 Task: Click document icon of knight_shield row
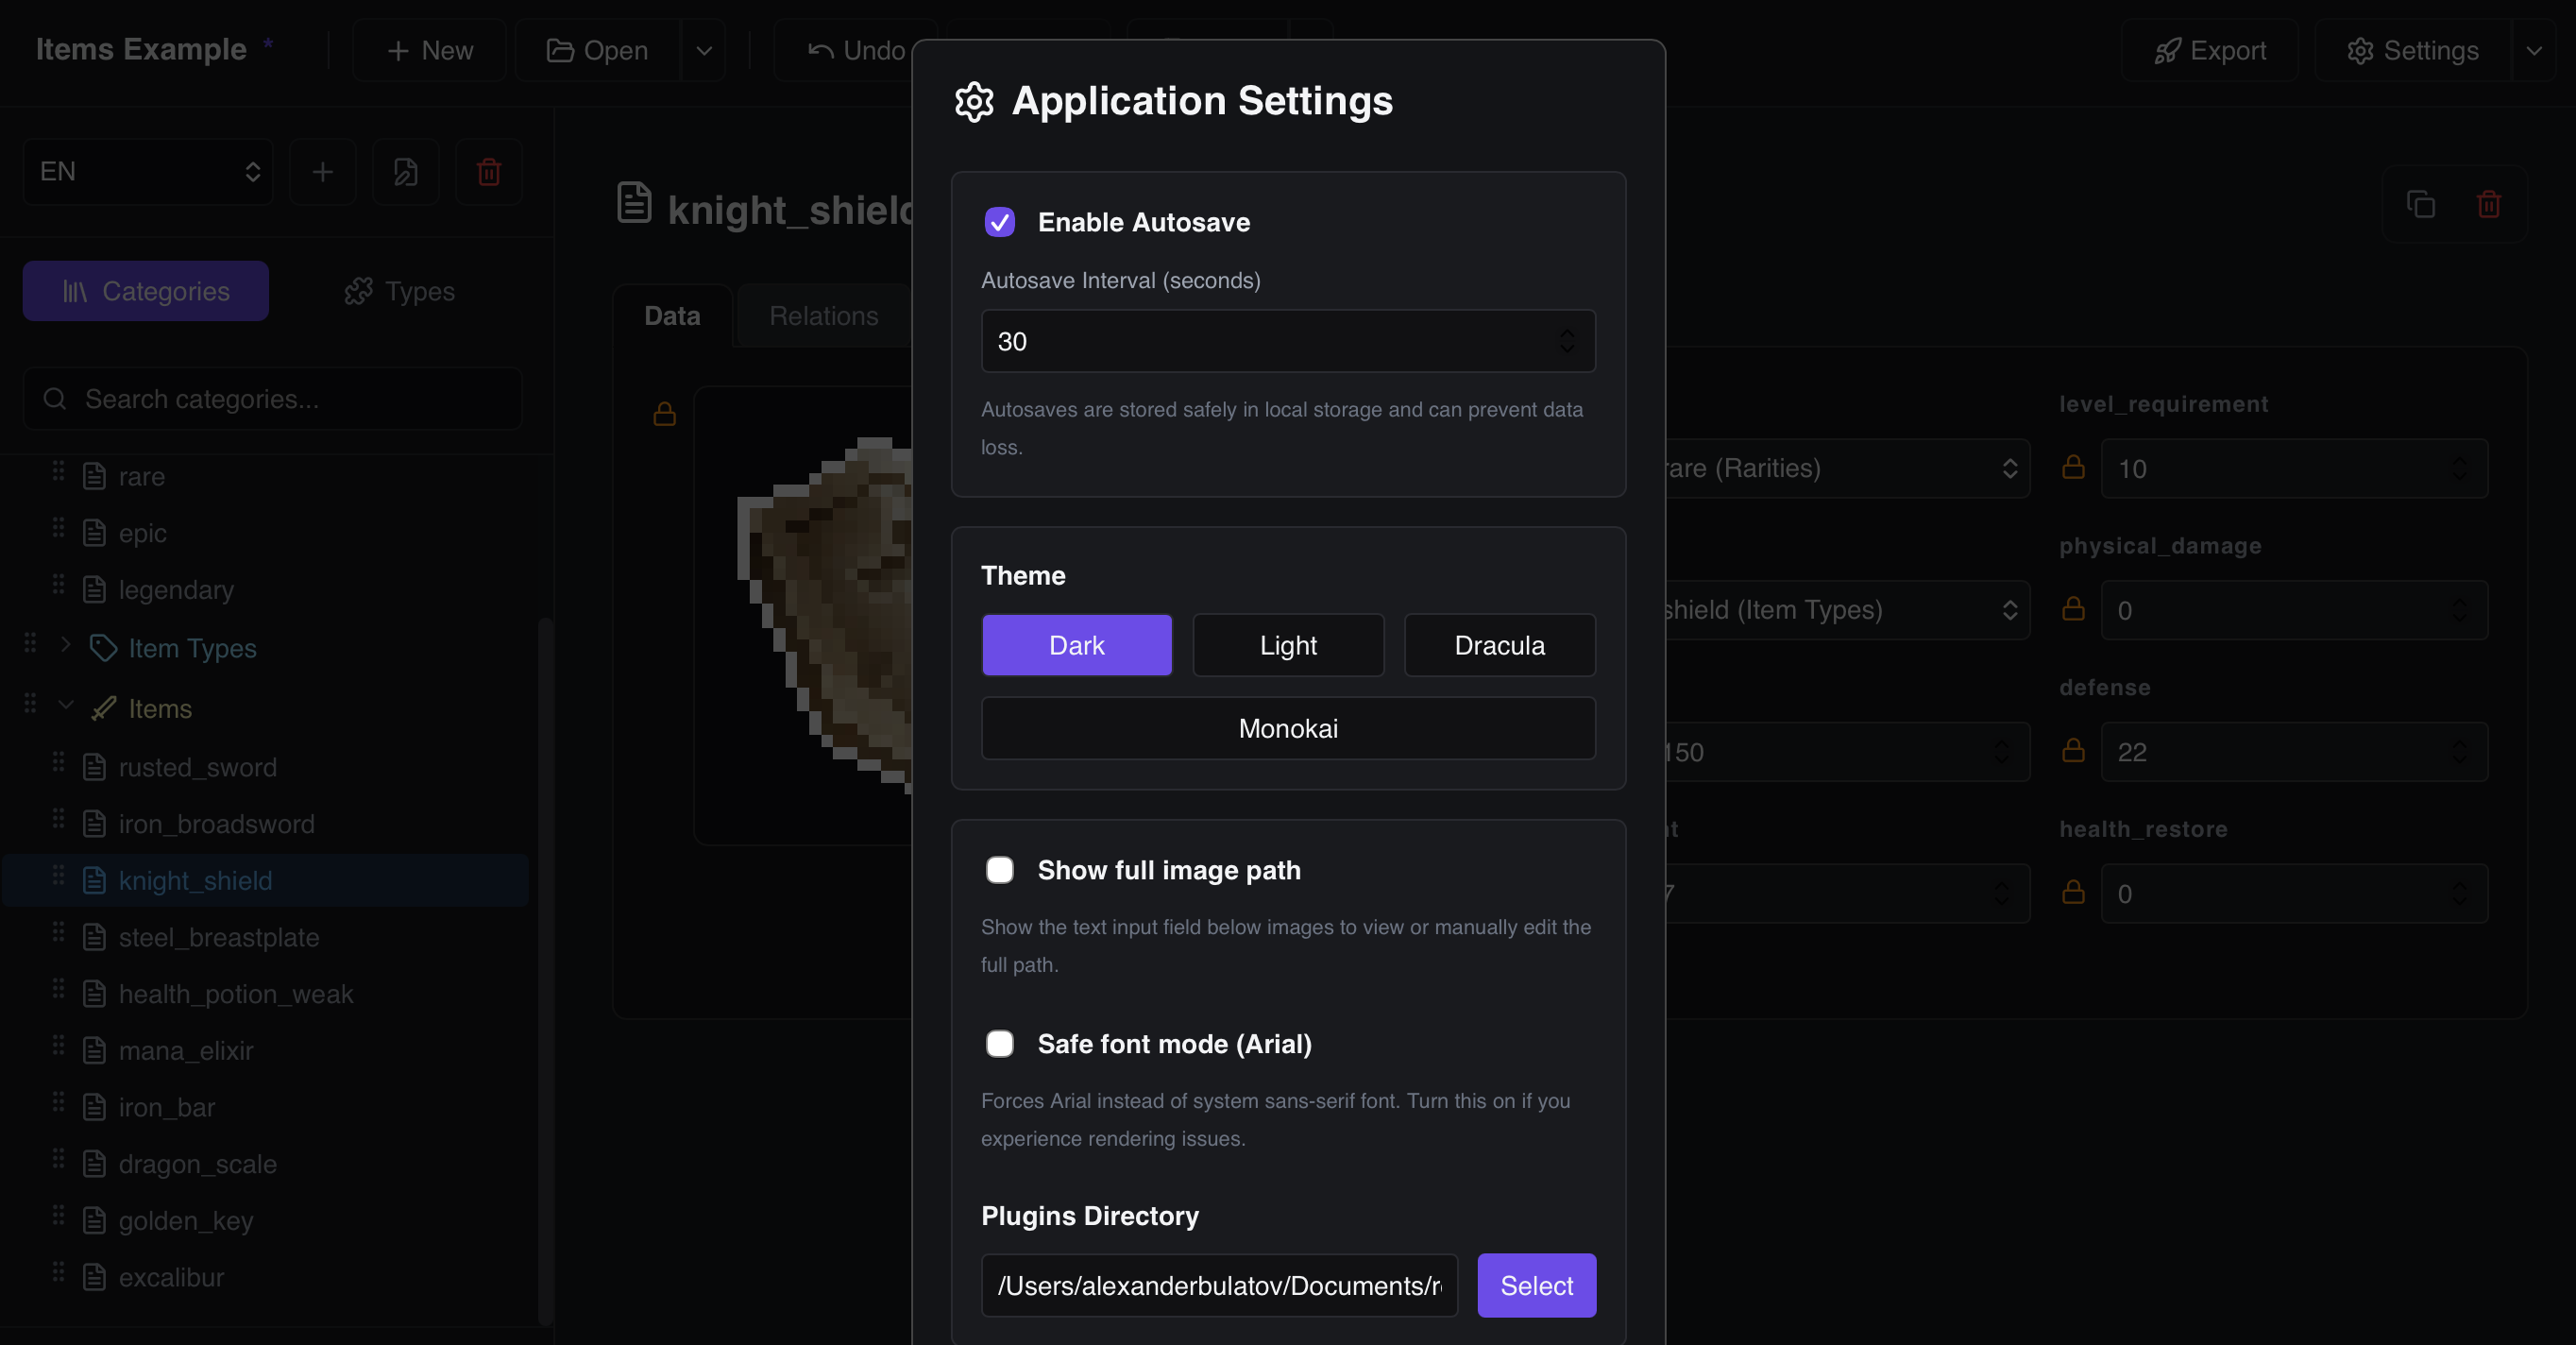click(x=94, y=880)
